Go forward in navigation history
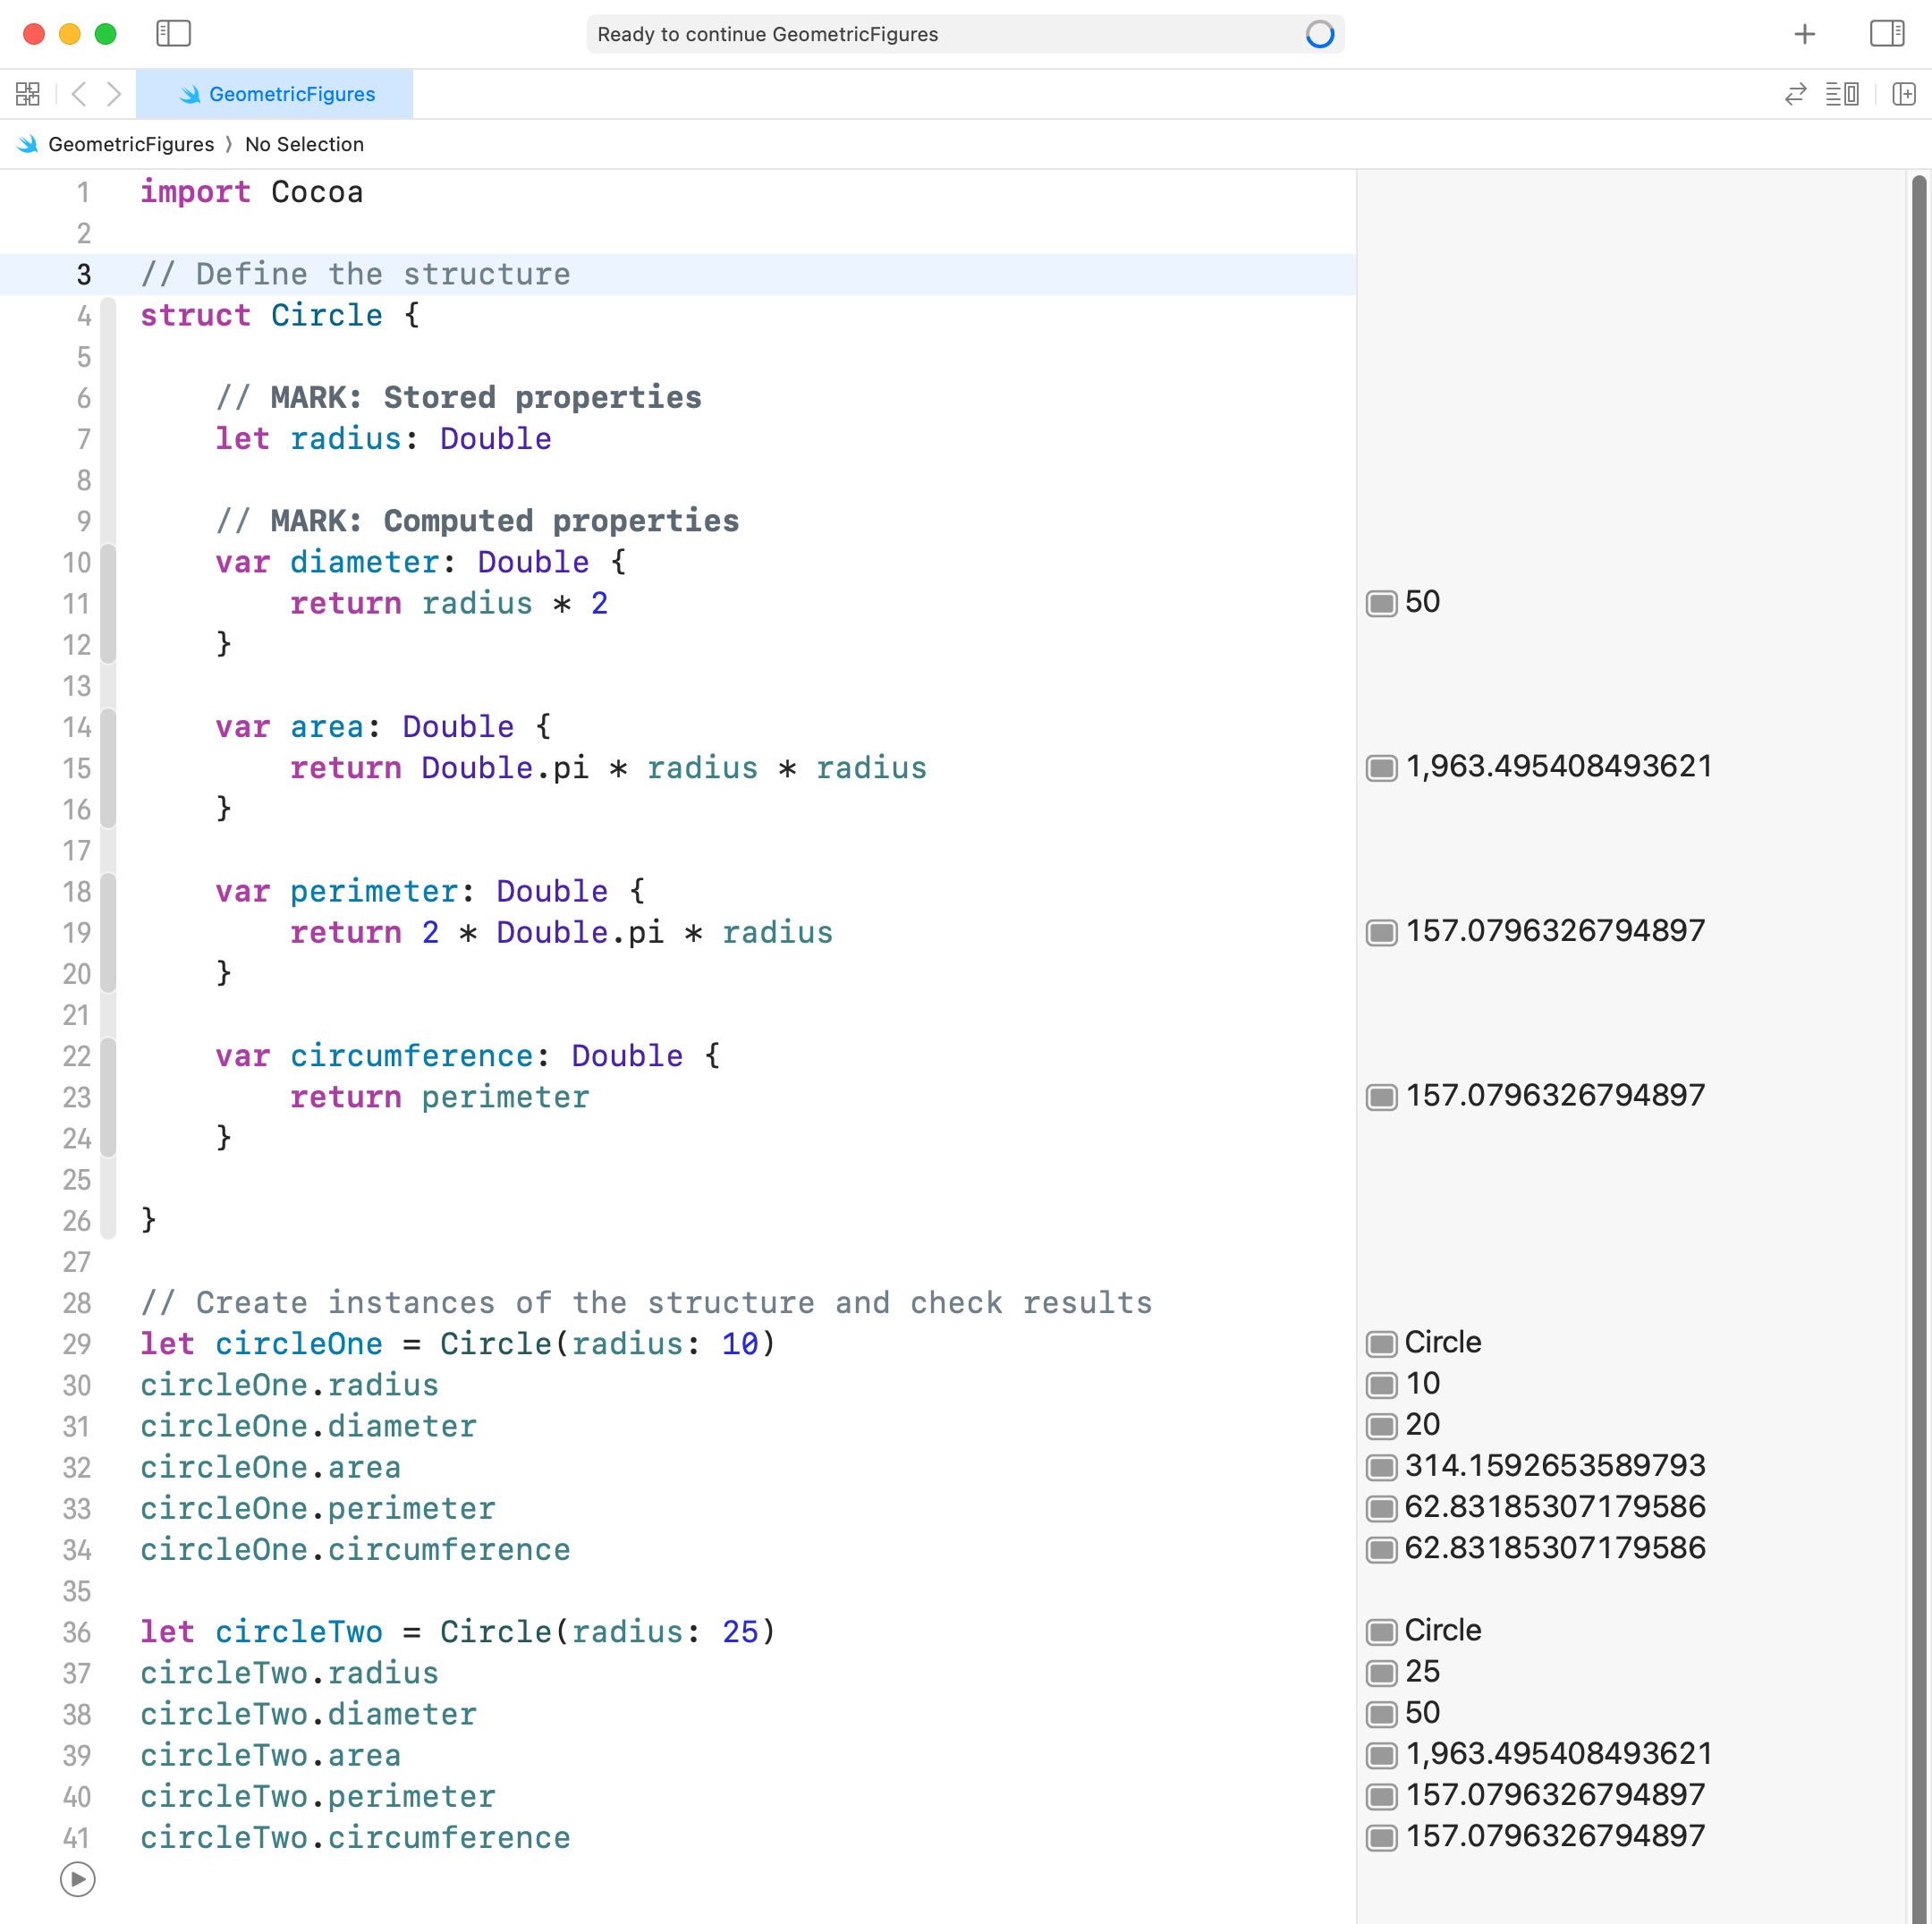The width and height of the screenshot is (1932, 1924). pyautogui.click(x=114, y=94)
